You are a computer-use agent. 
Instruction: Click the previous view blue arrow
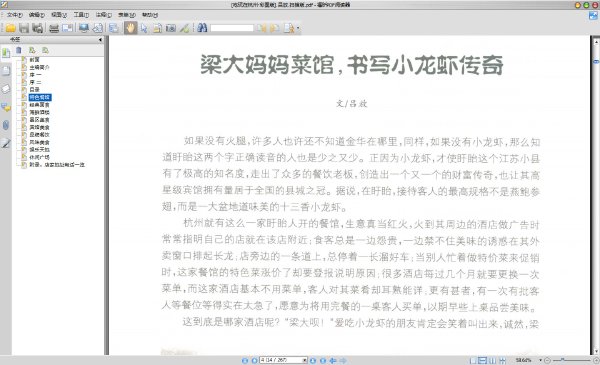(333, 360)
